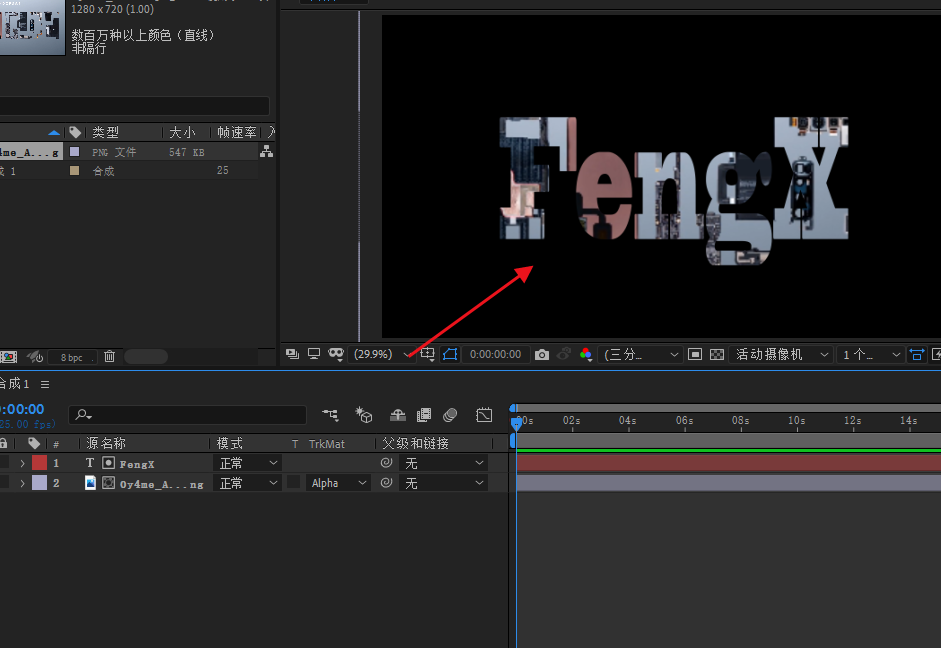Image resolution: width=941 pixels, height=648 pixels.
Task: Open the composition mini-flowchart icon
Action: coord(331,414)
